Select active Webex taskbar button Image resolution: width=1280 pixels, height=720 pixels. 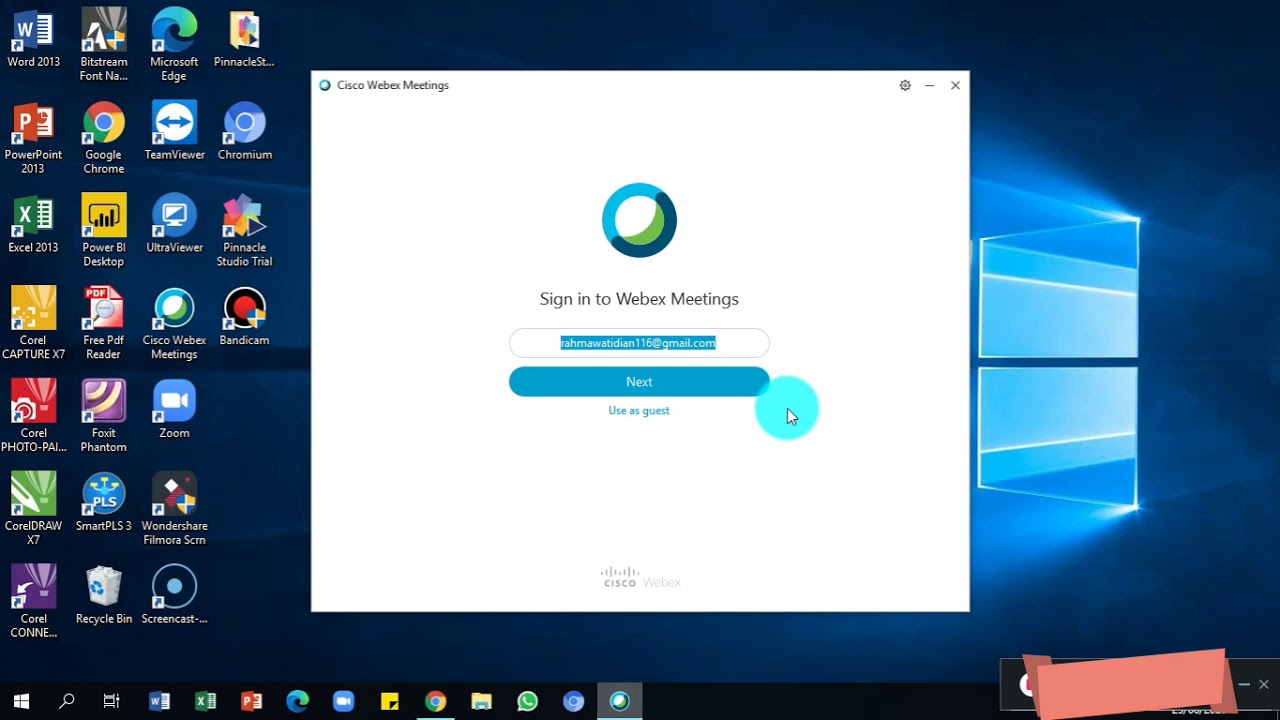[619, 701]
